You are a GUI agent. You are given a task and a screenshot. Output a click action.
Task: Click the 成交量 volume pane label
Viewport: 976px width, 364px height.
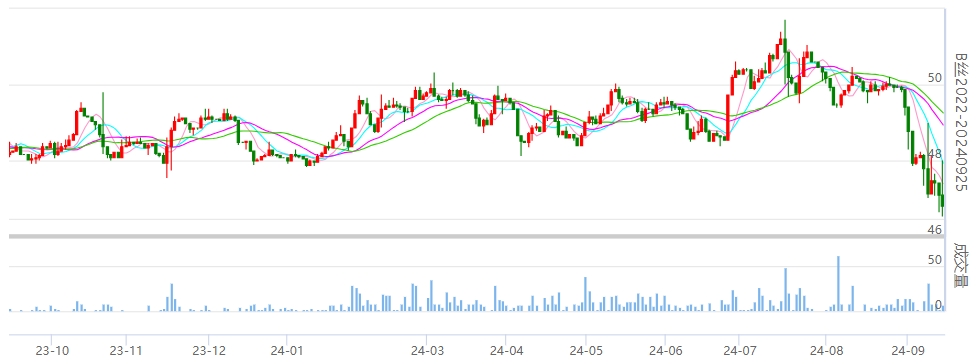963,264
